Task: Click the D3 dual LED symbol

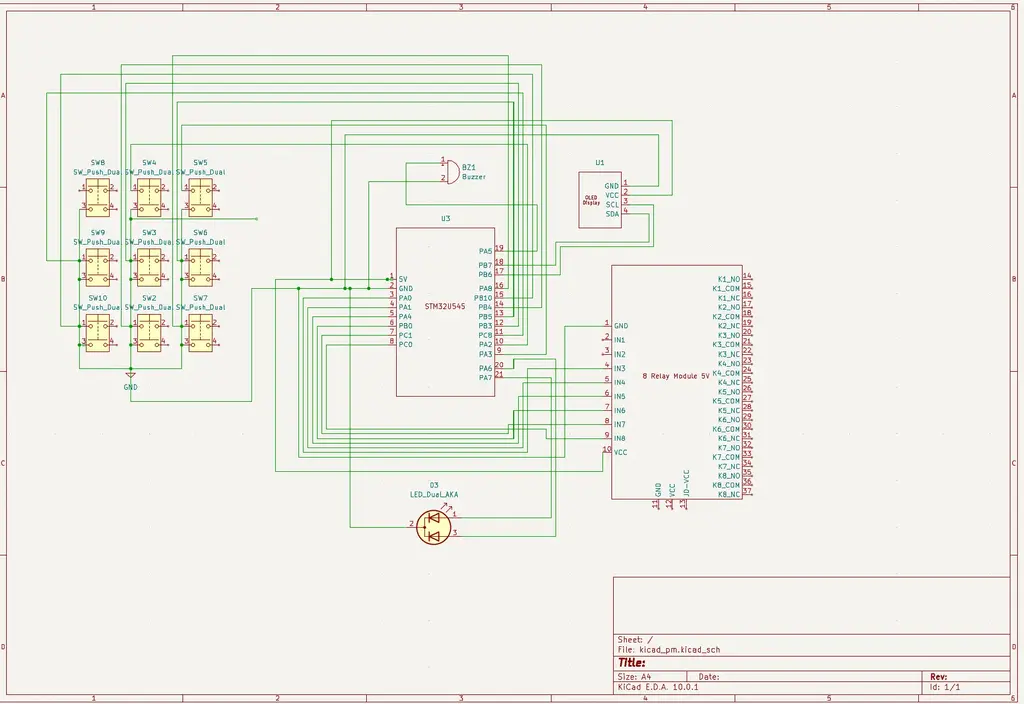Action: coord(434,527)
